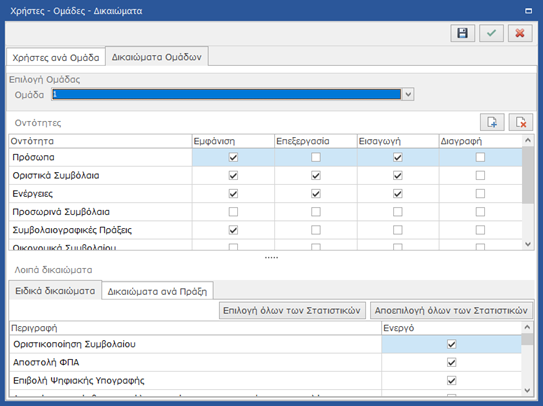The image size is (543, 406).
Task: Click the Ομάδα selection input field
Action: point(226,94)
